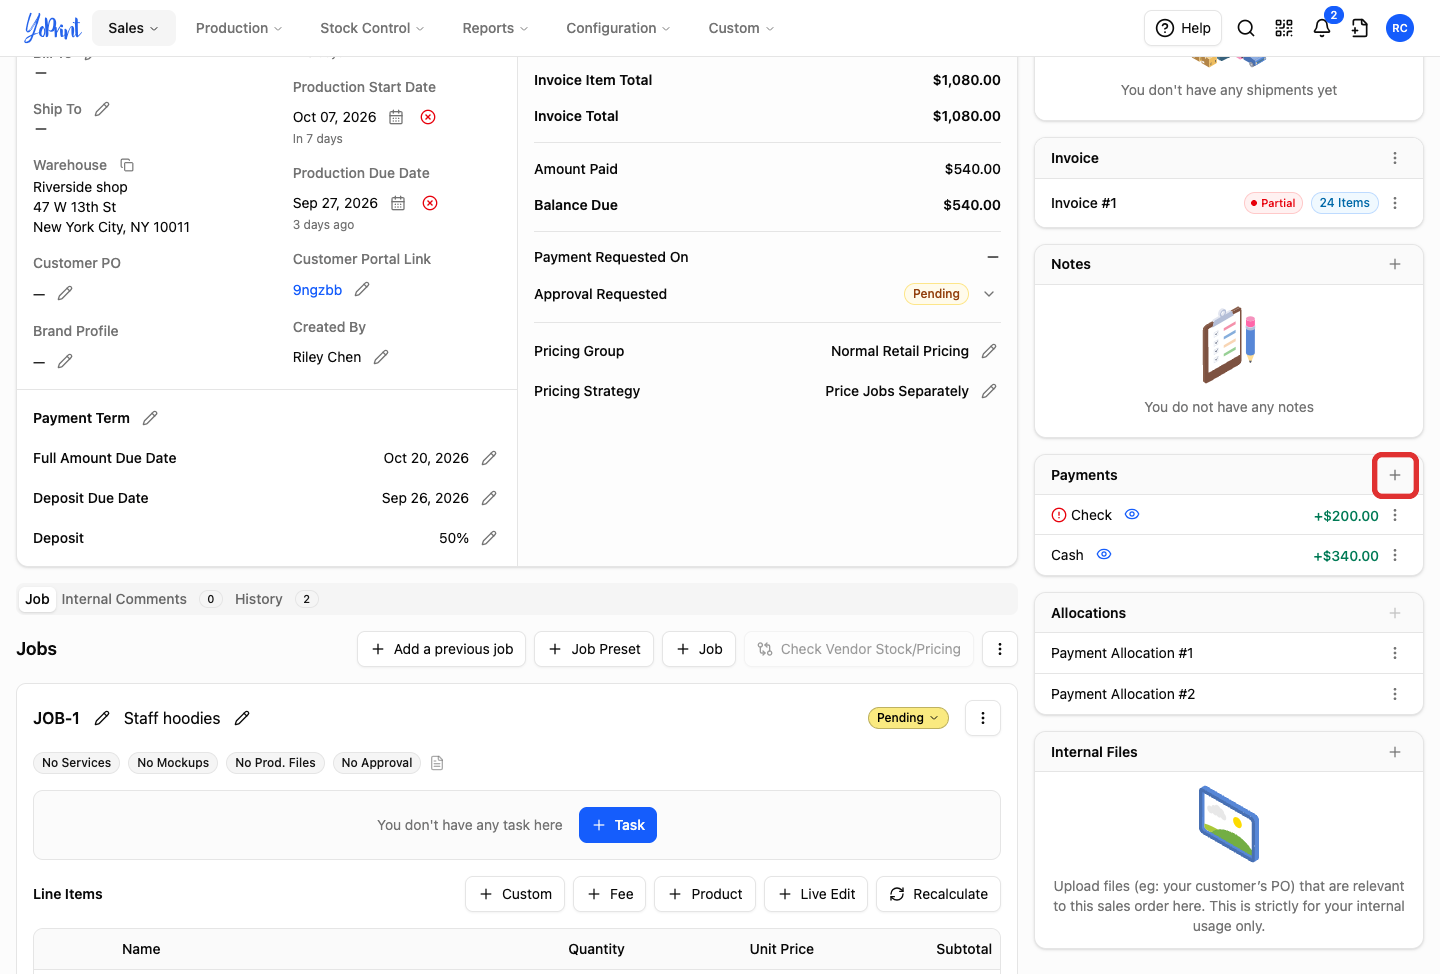Edit the Full Amount Due Date
1440x974 pixels.
point(489,458)
